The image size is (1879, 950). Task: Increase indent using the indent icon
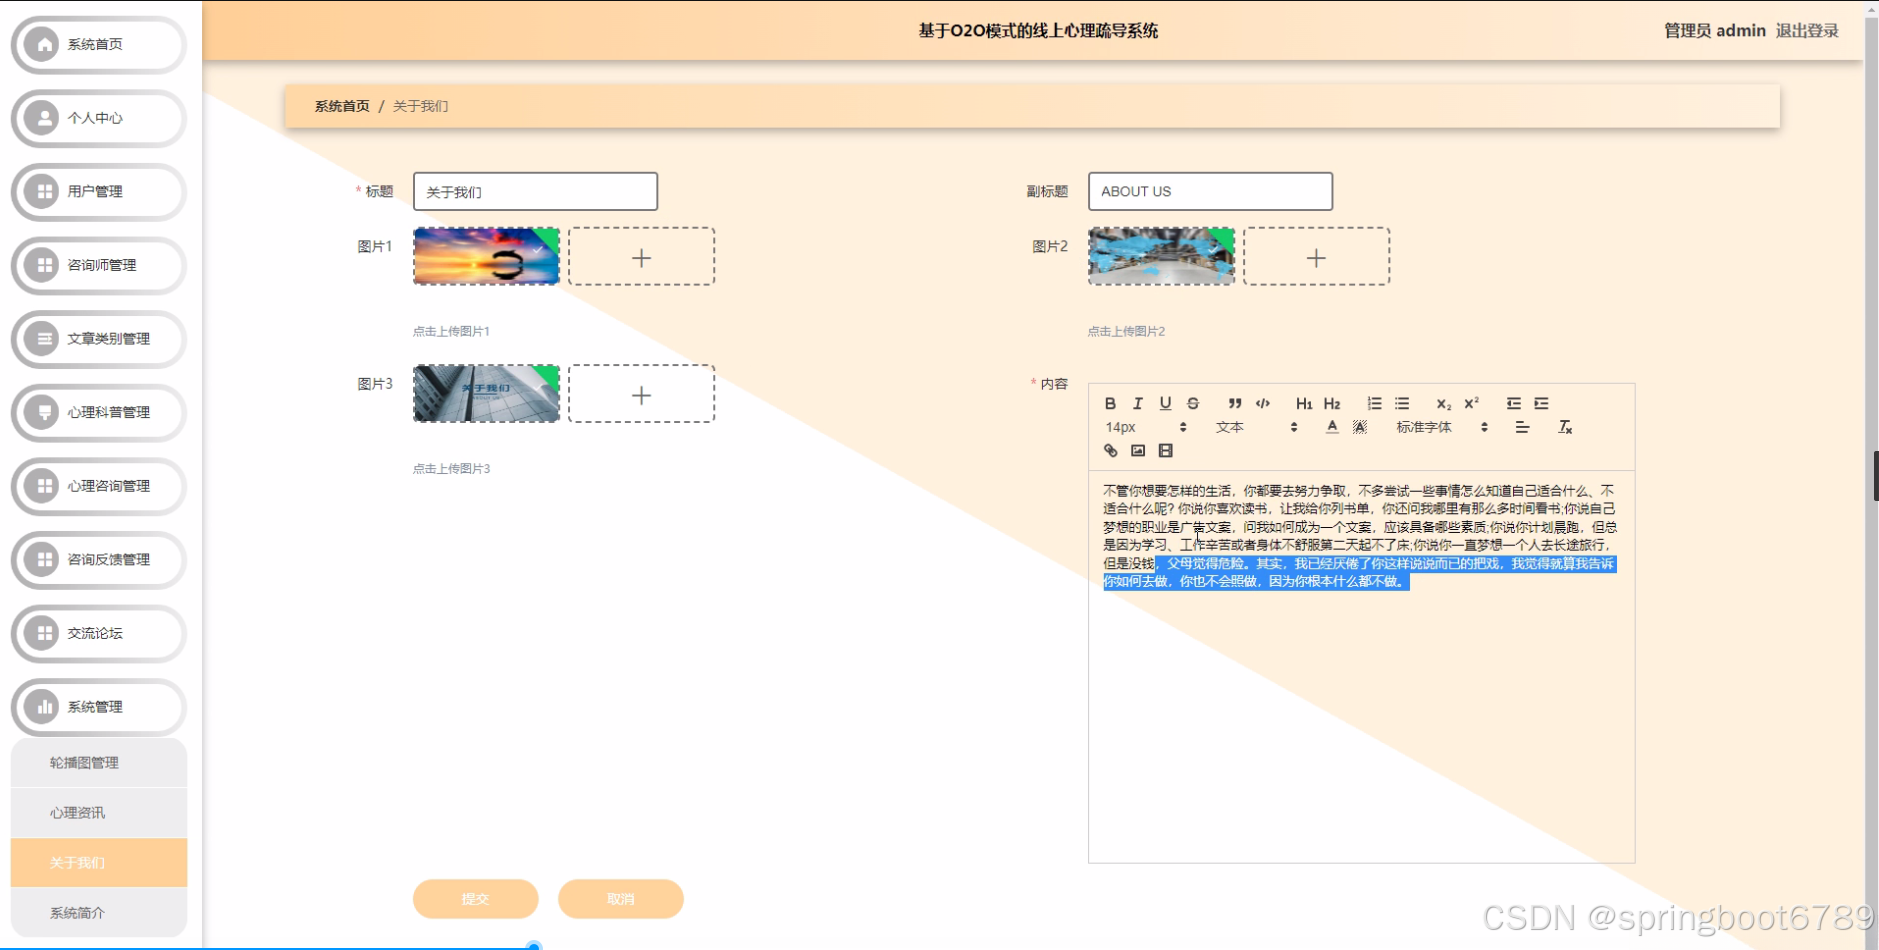coord(1541,403)
